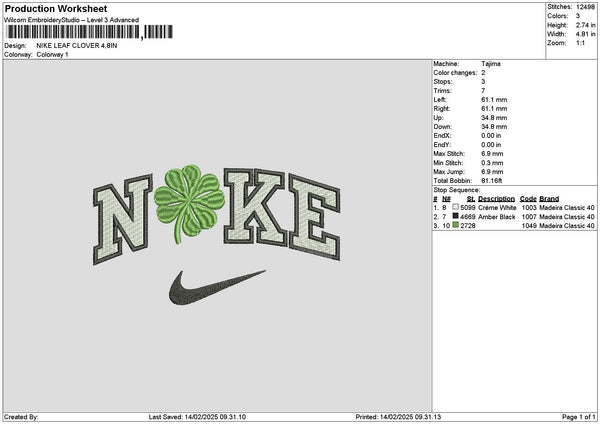
Task: Click the 'Stops:' label
Action: point(443,82)
